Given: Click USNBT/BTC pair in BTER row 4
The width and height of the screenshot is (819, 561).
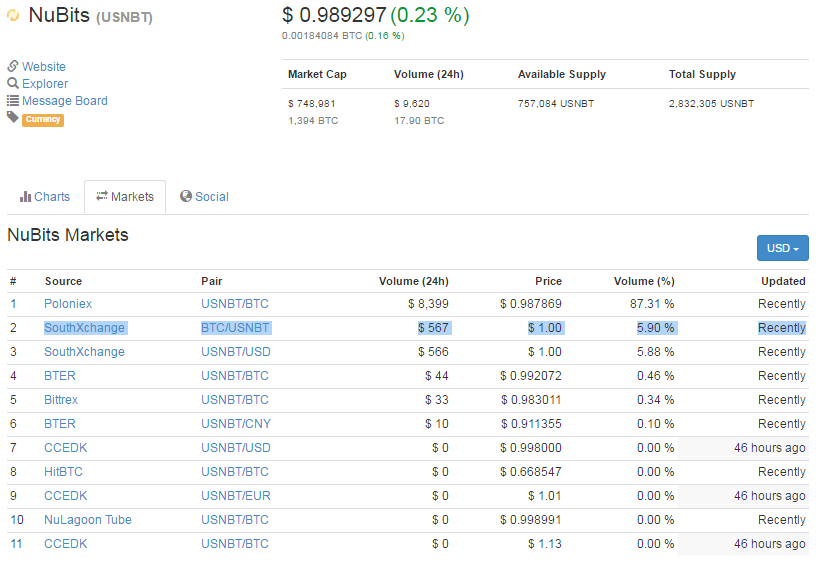Looking at the screenshot, I should click(235, 376).
